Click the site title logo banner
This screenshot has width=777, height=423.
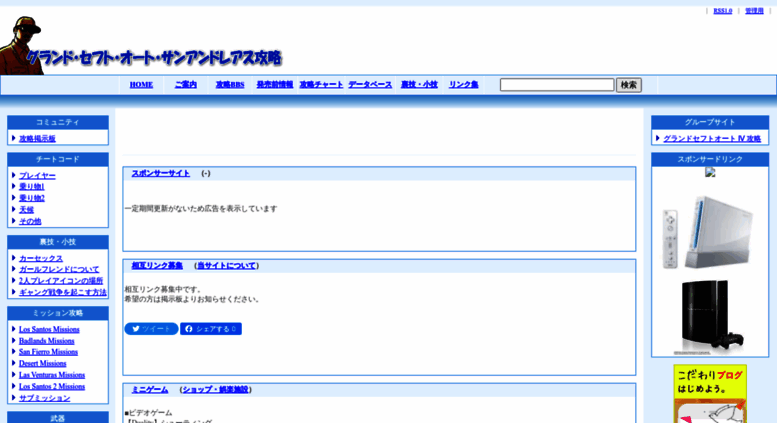pyautogui.click(x=154, y=58)
